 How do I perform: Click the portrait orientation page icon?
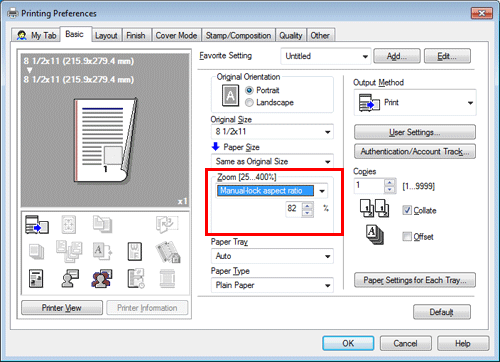pos(230,96)
